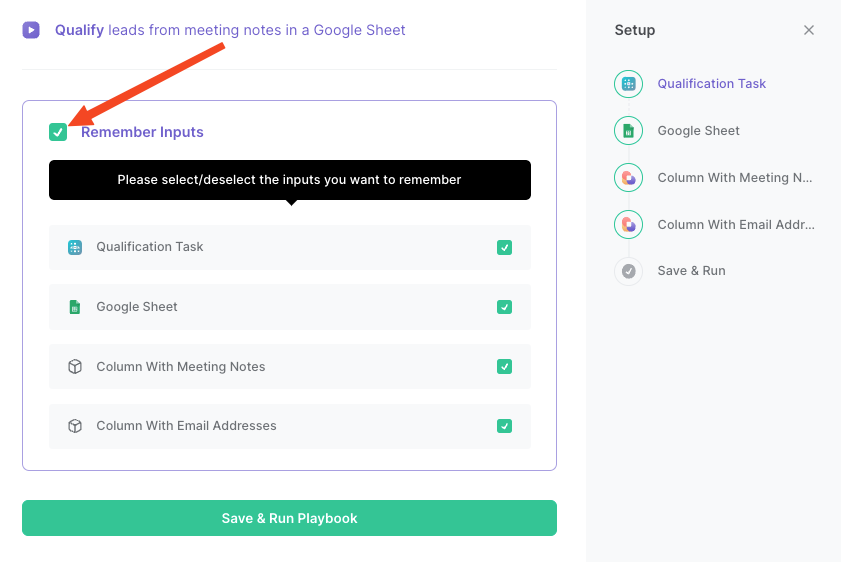Image resolution: width=841 pixels, height=562 pixels.
Task: Go to Column With Meeting N... setup step
Action: [x=735, y=178]
